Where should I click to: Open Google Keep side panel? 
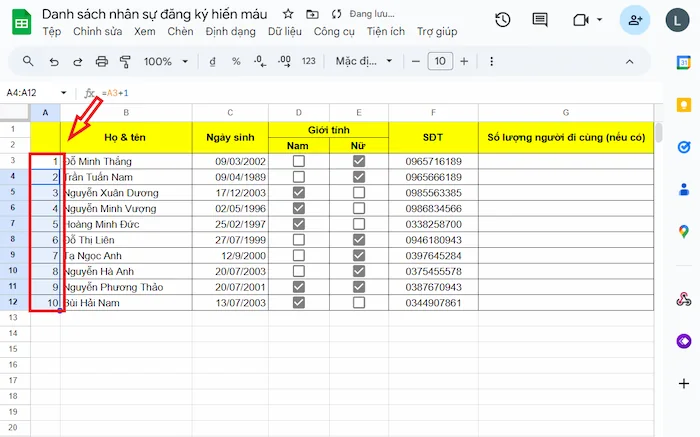click(683, 105)
